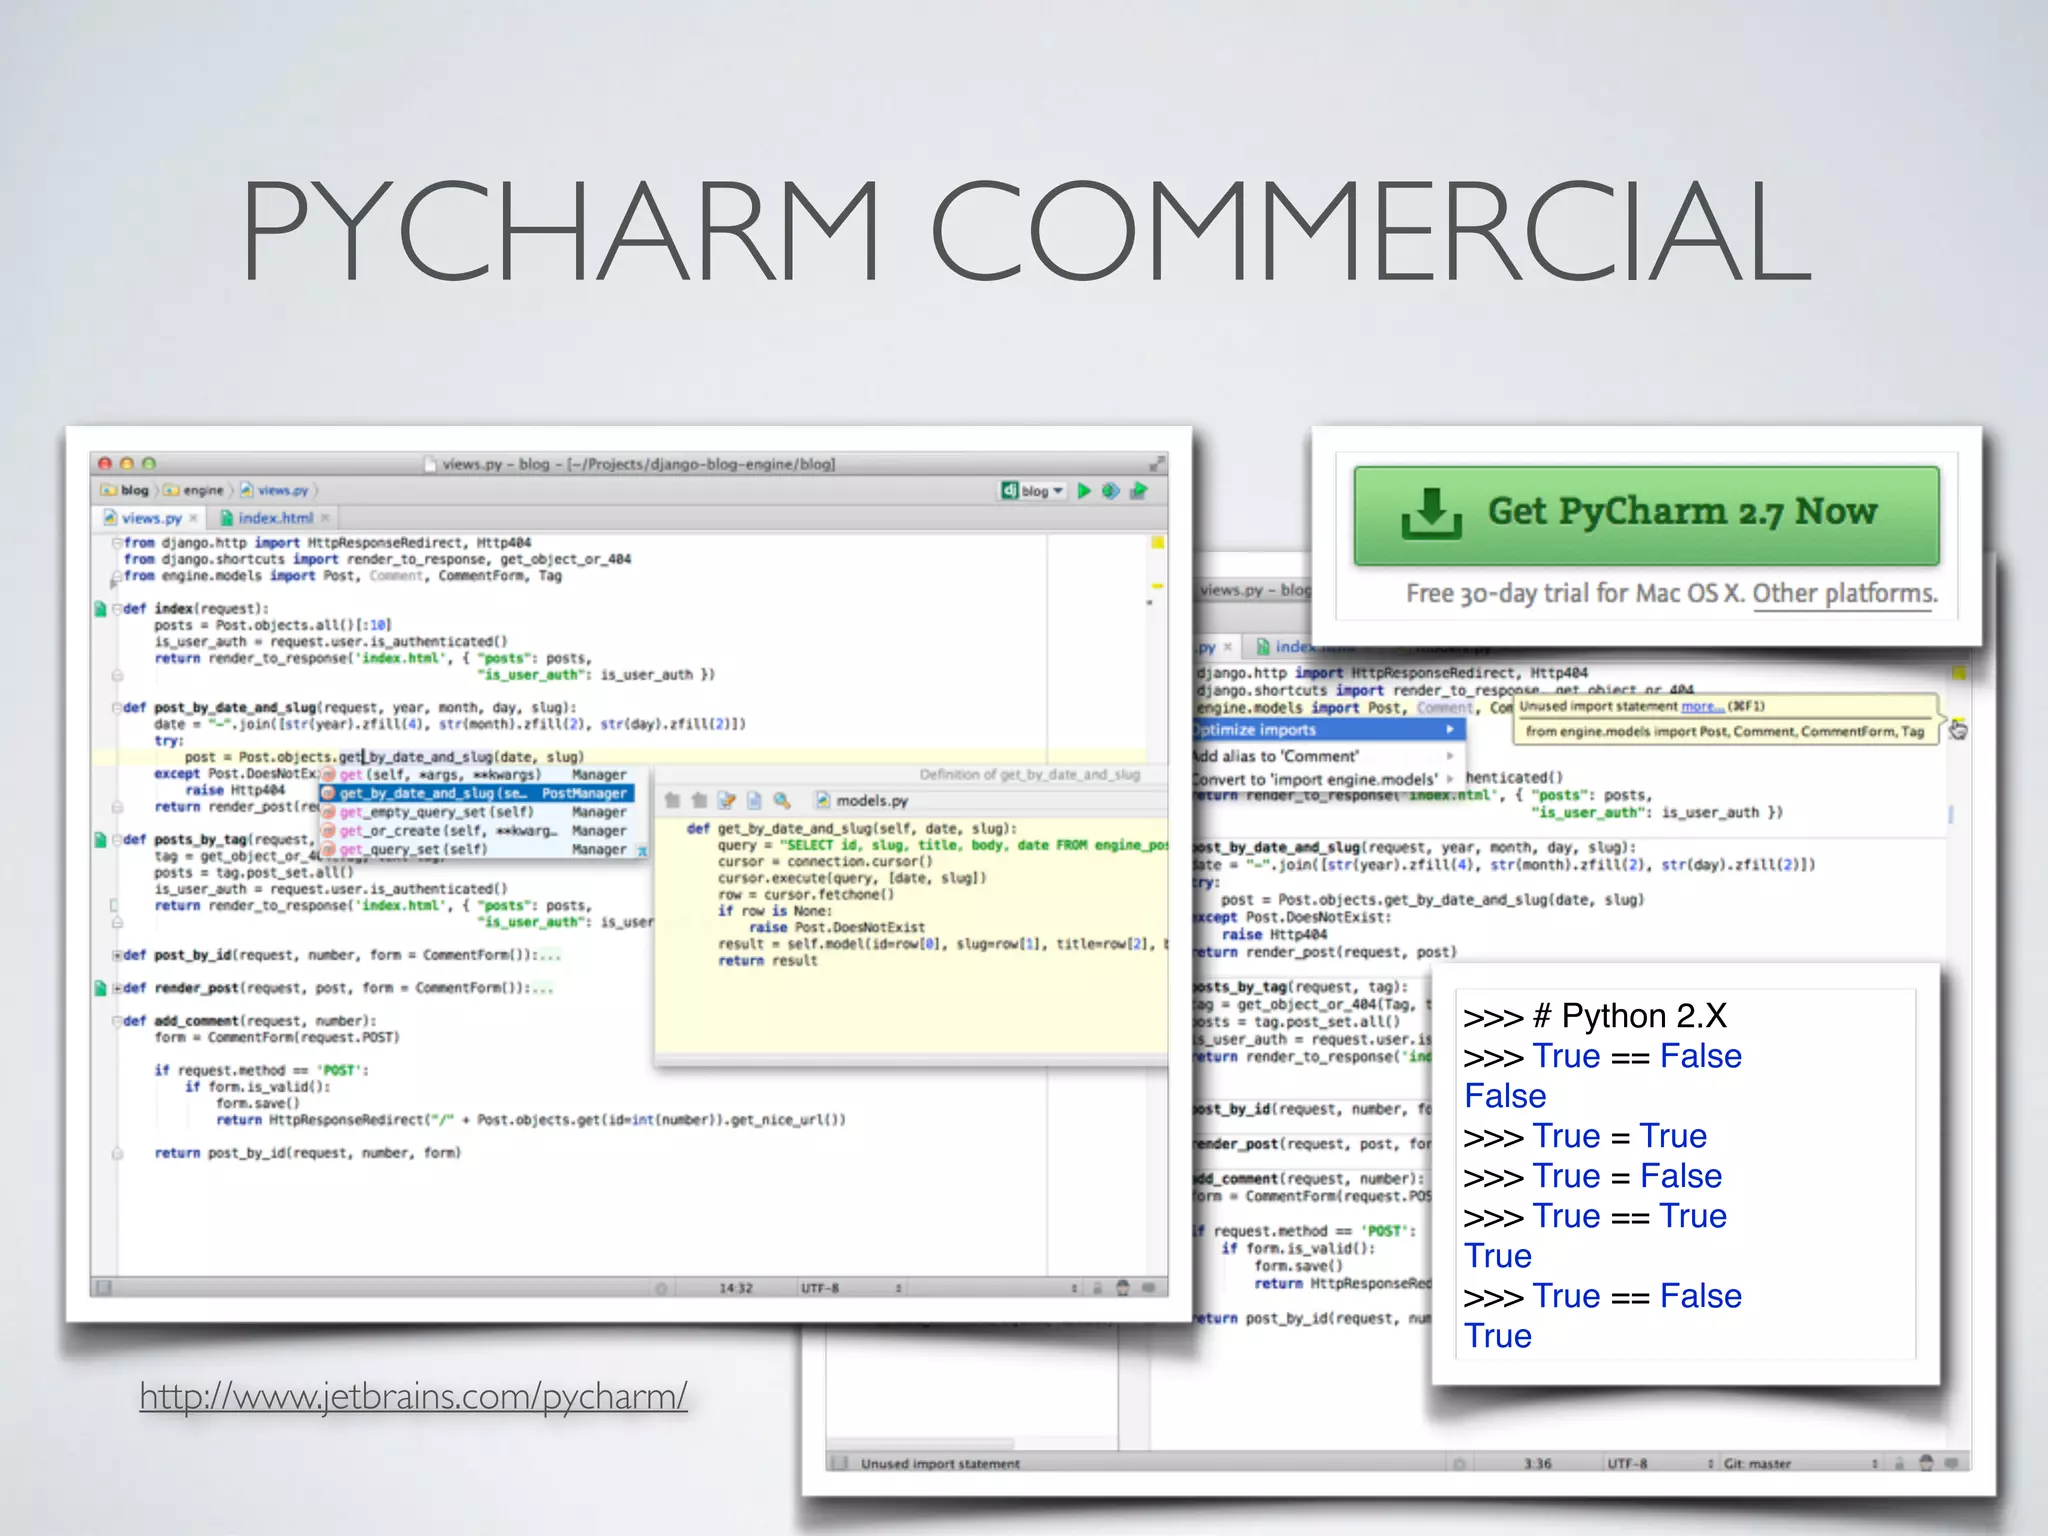Select 'get(self, *args, **kwargs)' completion item
Viewport: 2048px width, 1536px height.
tap(477, 774)
